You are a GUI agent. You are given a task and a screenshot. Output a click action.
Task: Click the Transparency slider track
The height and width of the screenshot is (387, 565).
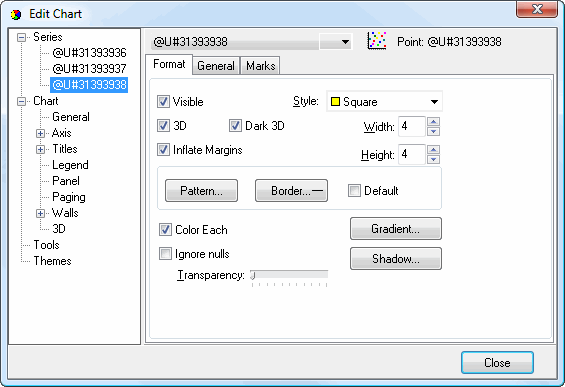(x=289, y=275)
